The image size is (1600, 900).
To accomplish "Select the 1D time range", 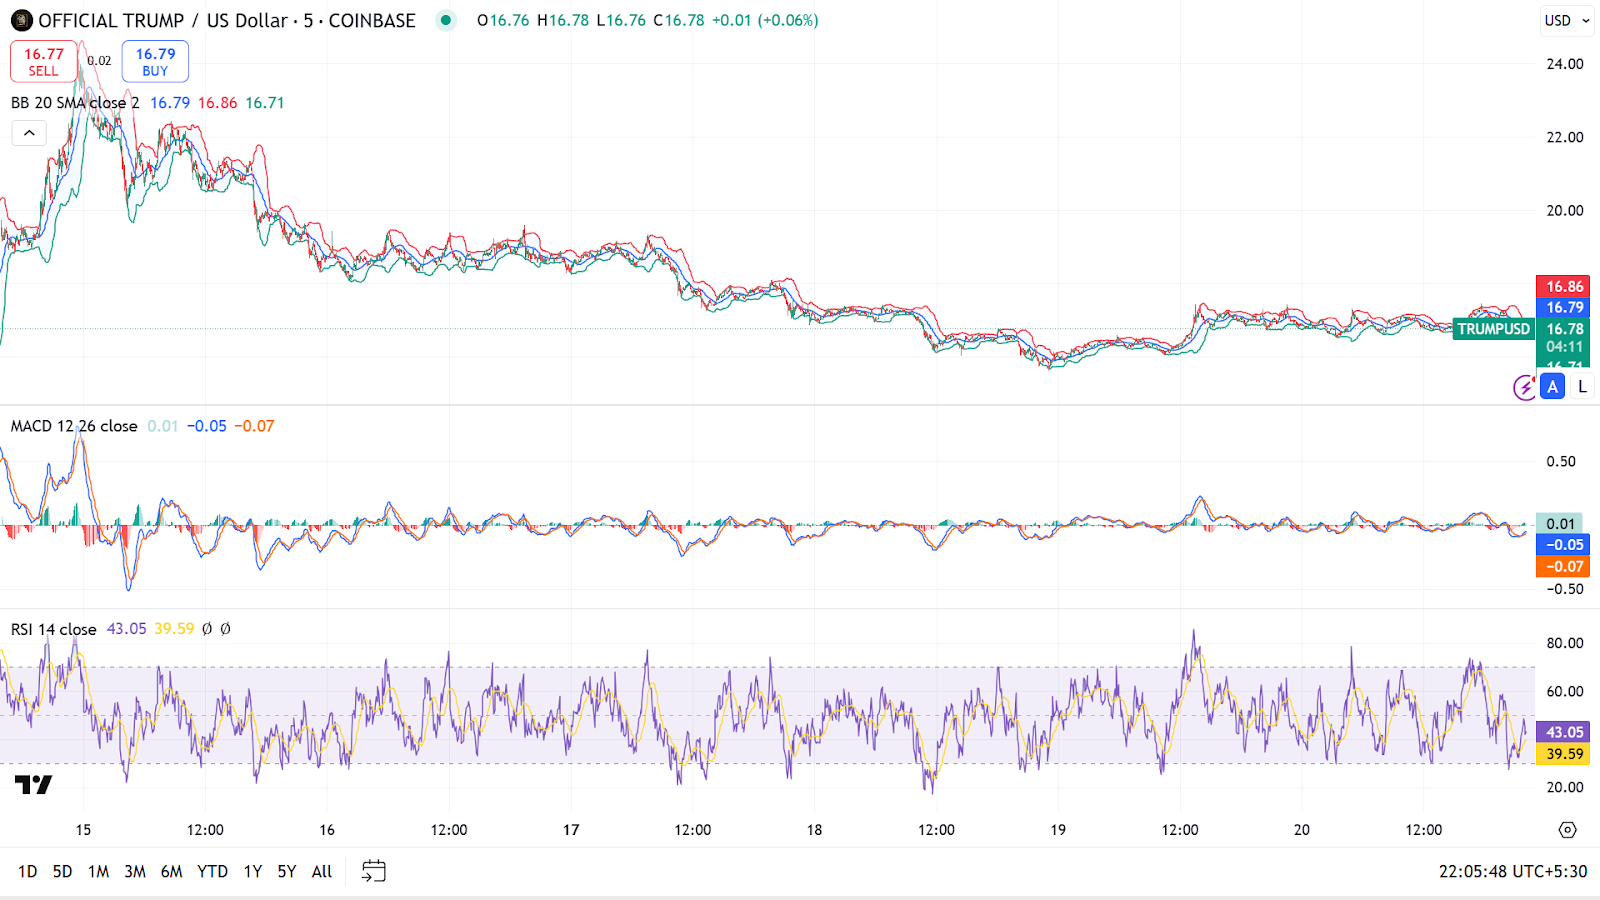I will click(x=27, y=871).
